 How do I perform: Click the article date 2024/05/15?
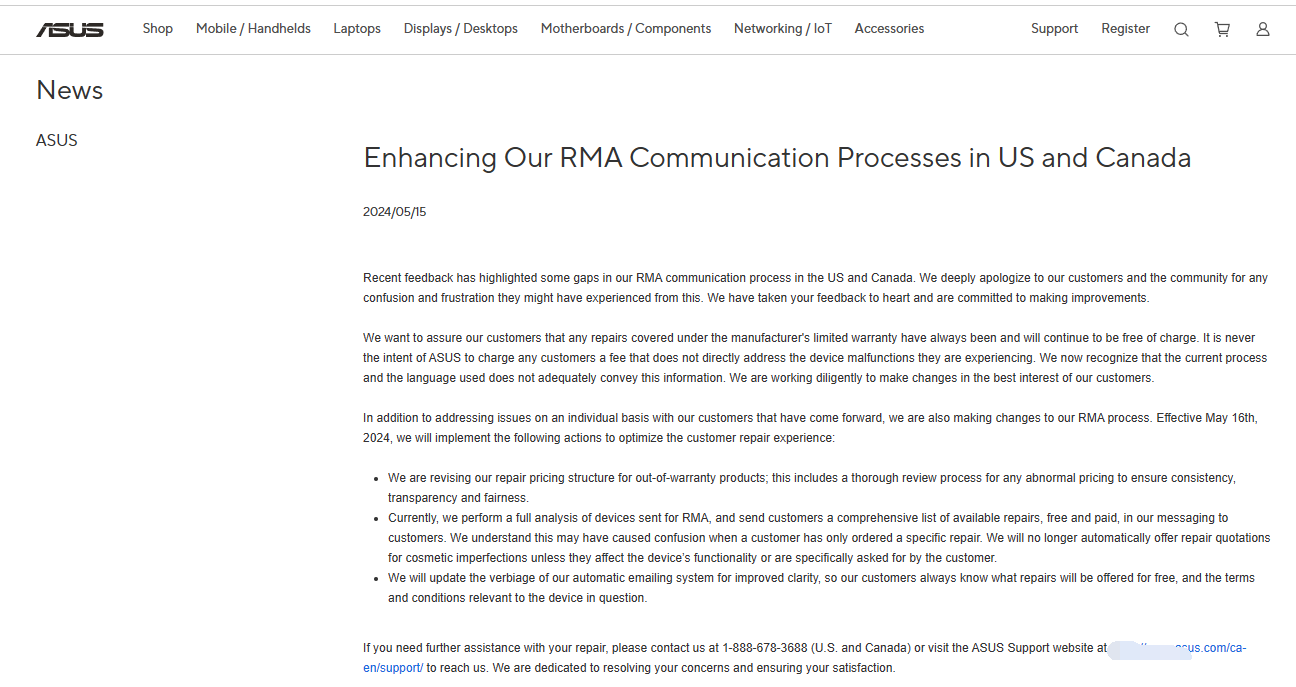pos(395,212)
